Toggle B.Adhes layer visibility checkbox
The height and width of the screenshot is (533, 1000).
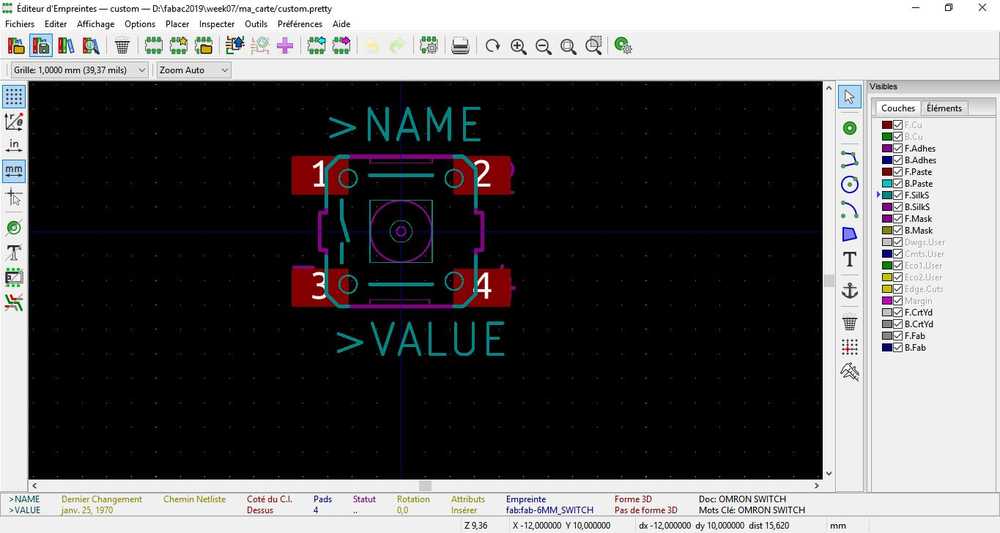coord(898,160)
